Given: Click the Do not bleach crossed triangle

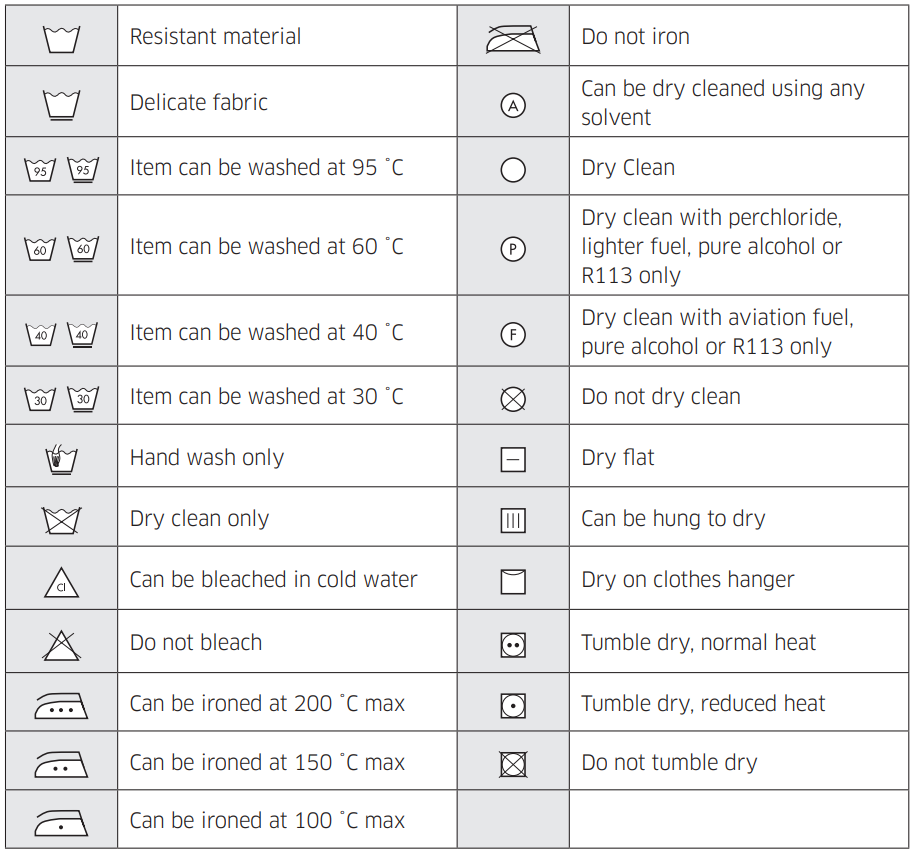Looking at the screenshot, I should coord(61,645).
